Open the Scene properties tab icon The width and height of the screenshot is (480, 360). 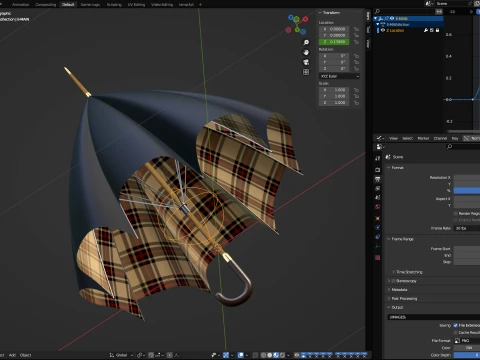pos(378,197)
